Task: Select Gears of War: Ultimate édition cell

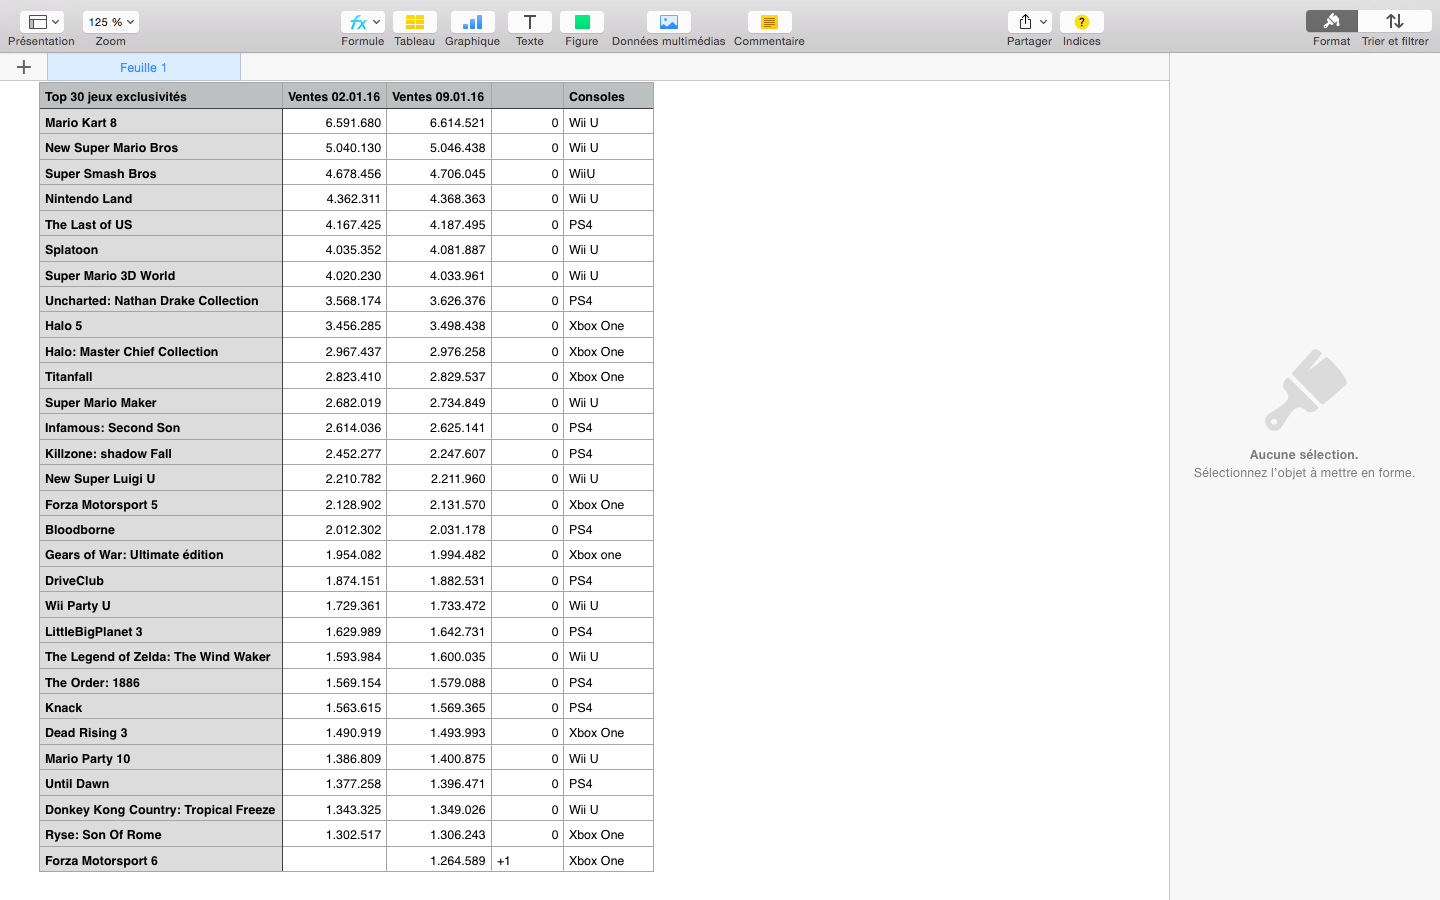Action: 161,554
